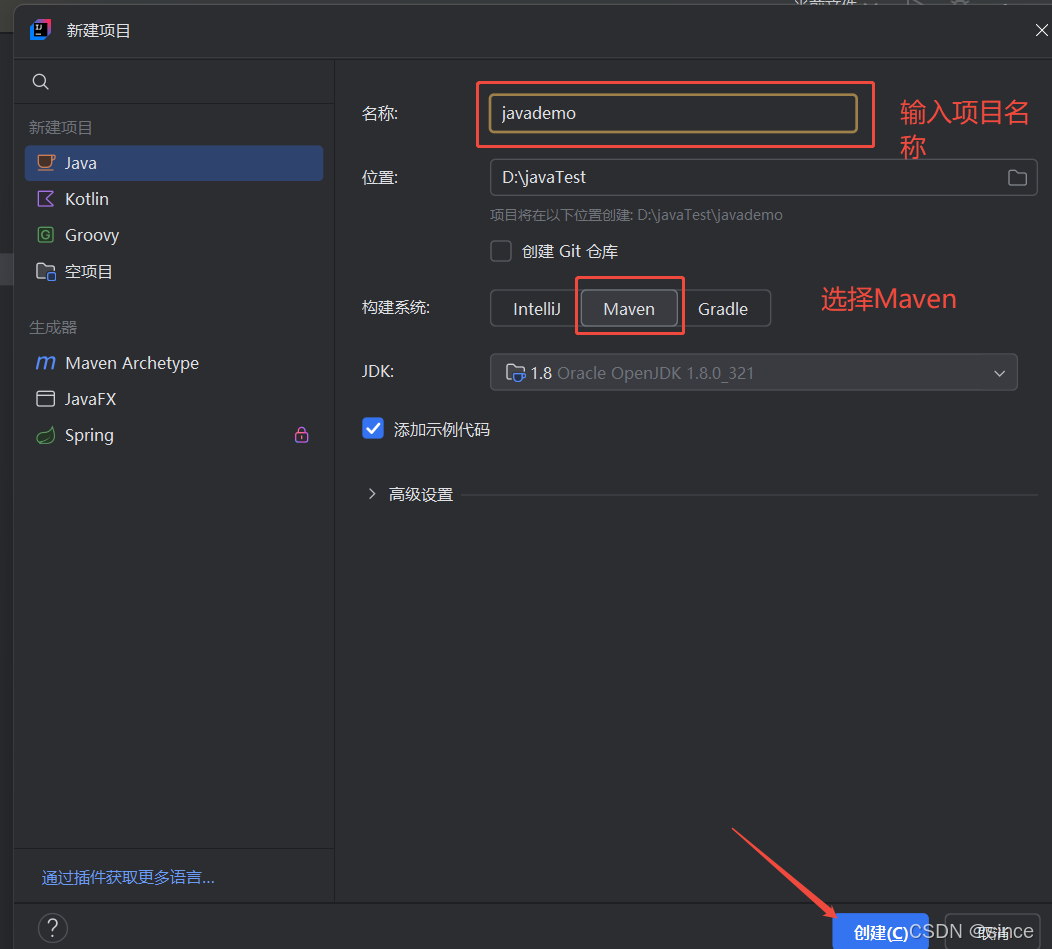Focus the project name field containing javademo

673,113
